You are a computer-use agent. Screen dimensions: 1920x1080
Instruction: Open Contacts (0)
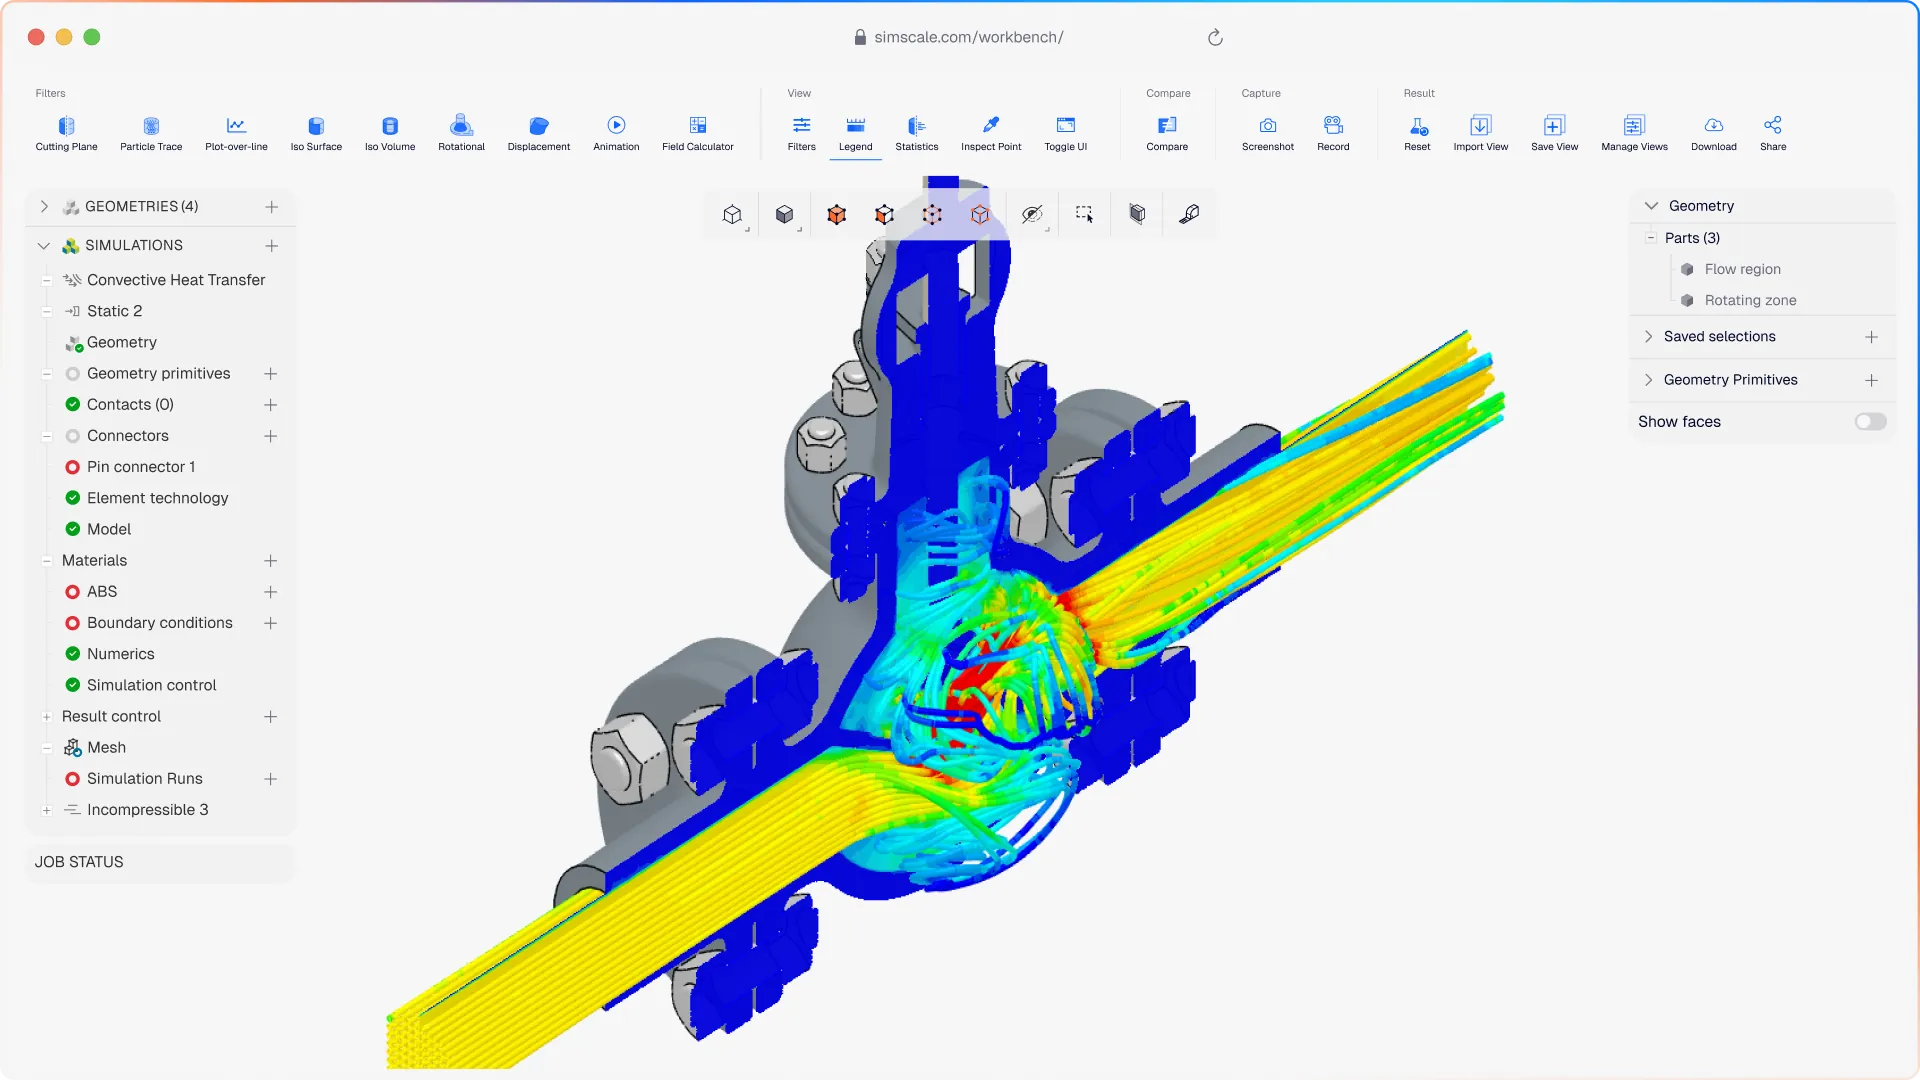tap(130, 404)
